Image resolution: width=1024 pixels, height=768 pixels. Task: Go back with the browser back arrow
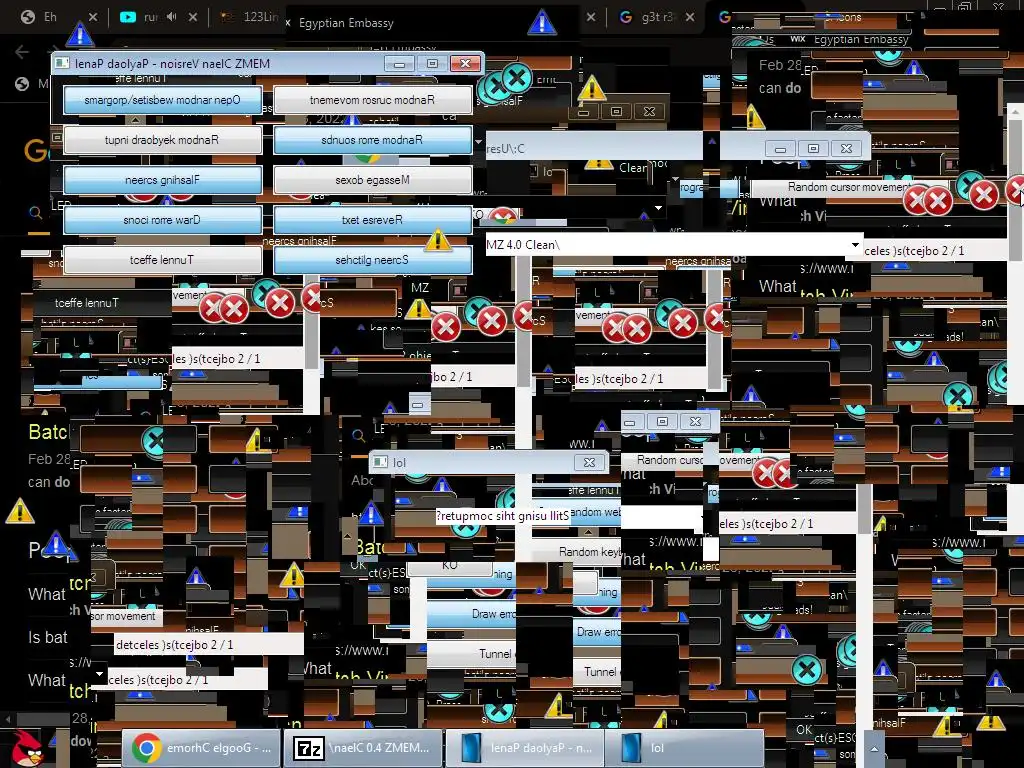[22, 52]
